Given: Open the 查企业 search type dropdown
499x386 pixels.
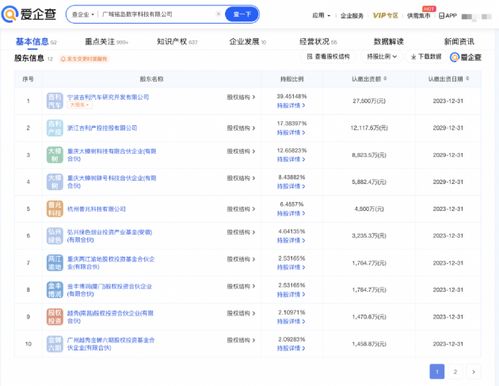Looking at the screenshot, I should [x=83, y=14].
